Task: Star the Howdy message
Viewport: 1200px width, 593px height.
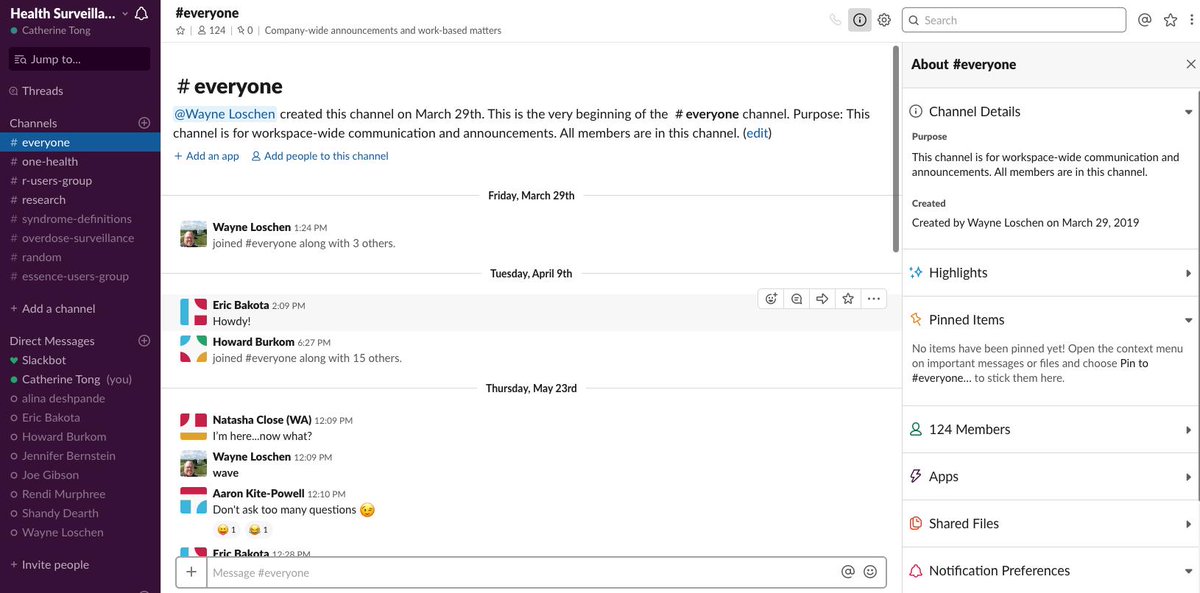Action: [x=848, y=298]
